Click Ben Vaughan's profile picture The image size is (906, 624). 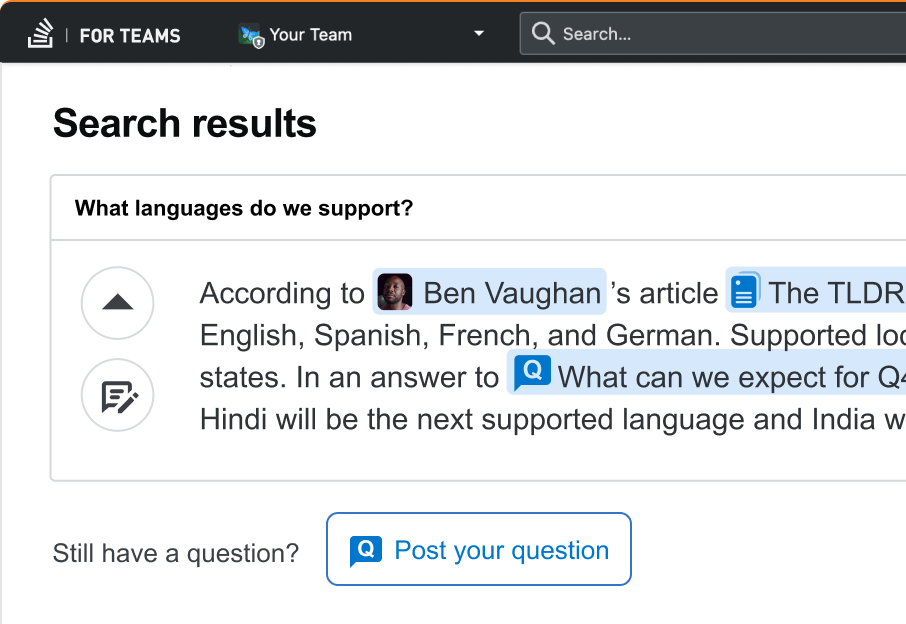[395, 292]
